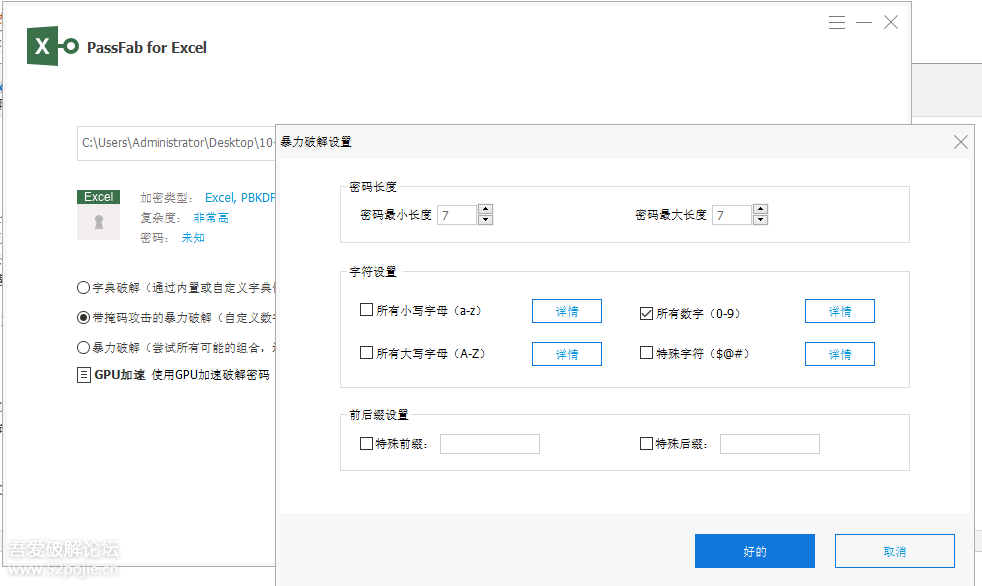Enable 所有大写字母 (A-Z) checkbox

366,352
